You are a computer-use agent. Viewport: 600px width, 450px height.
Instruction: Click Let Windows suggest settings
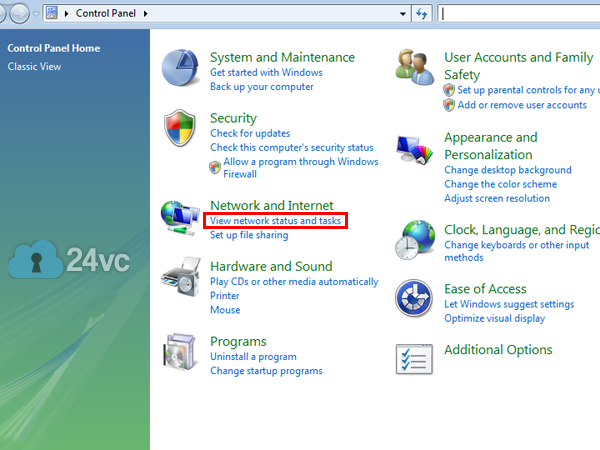[509, 304]
